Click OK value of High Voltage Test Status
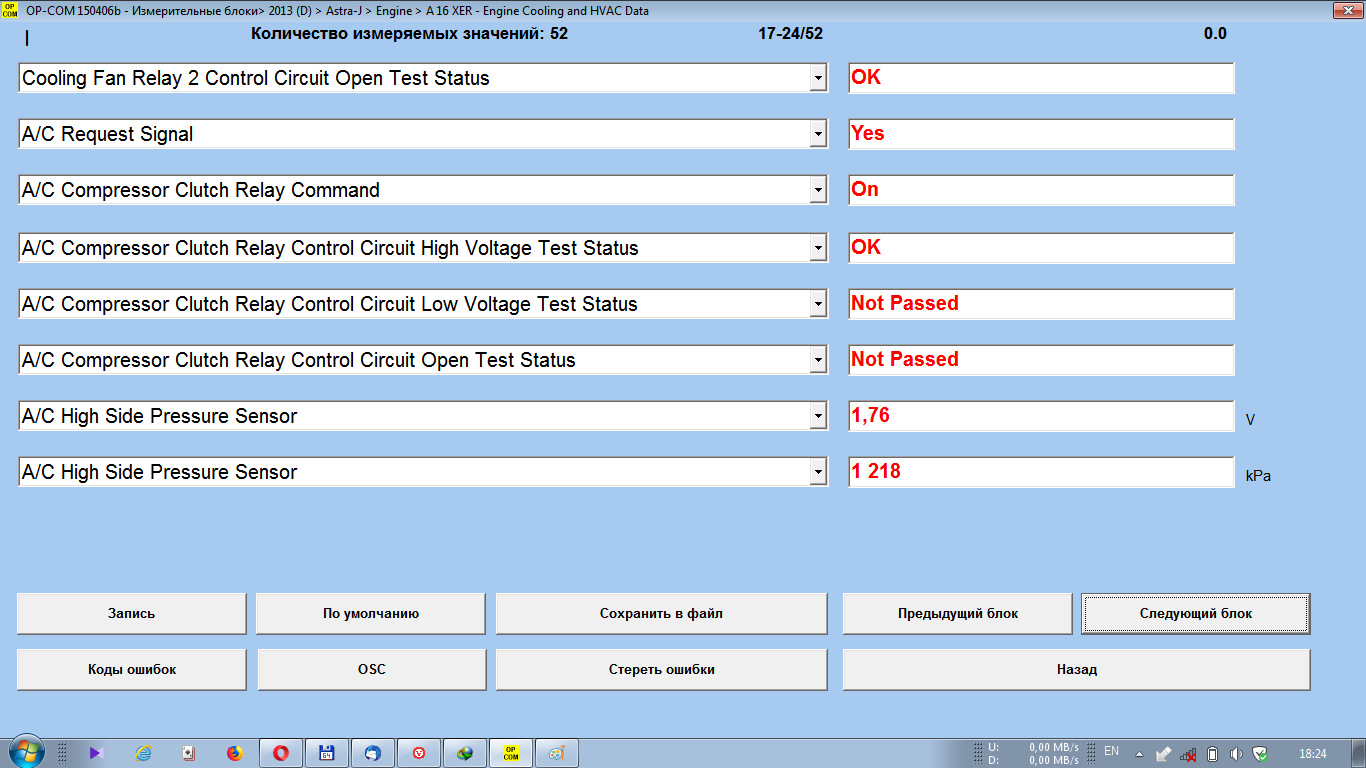Viewport: 1366px width, 768px height. pyautogui.click(x=1041, y=248)
